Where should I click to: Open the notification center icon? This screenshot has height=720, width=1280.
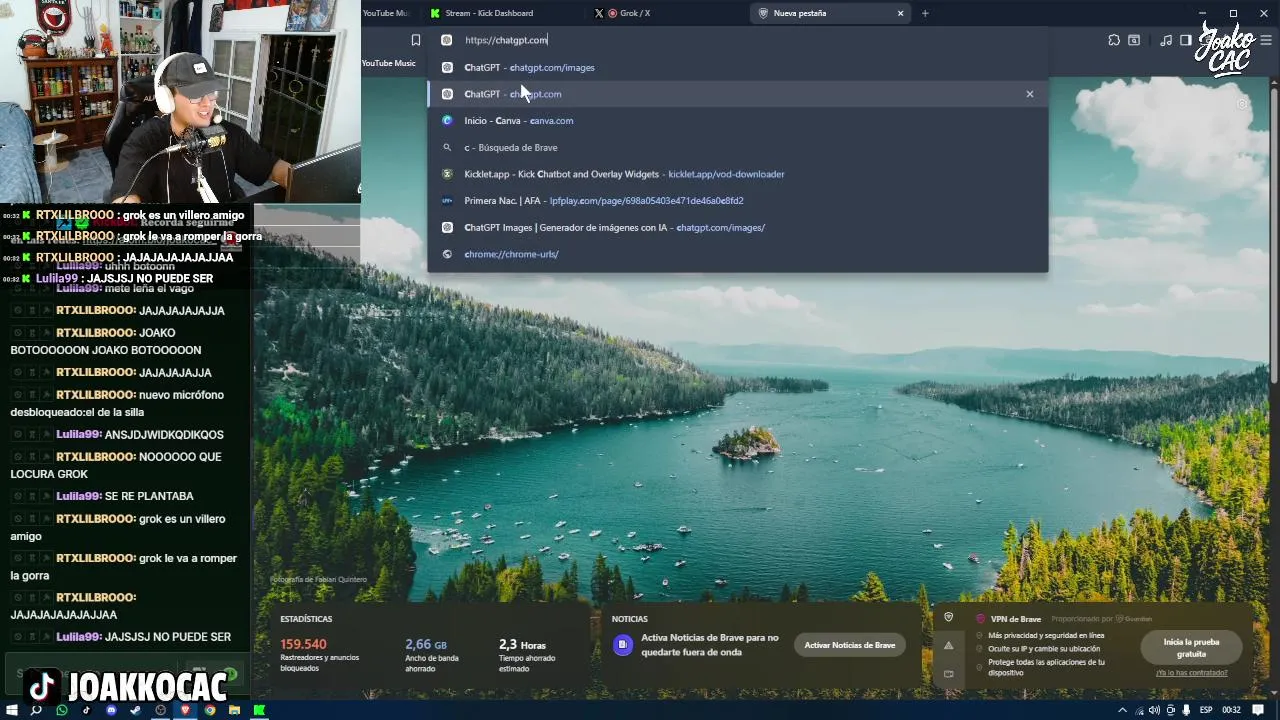click(x=1256, y=710)
